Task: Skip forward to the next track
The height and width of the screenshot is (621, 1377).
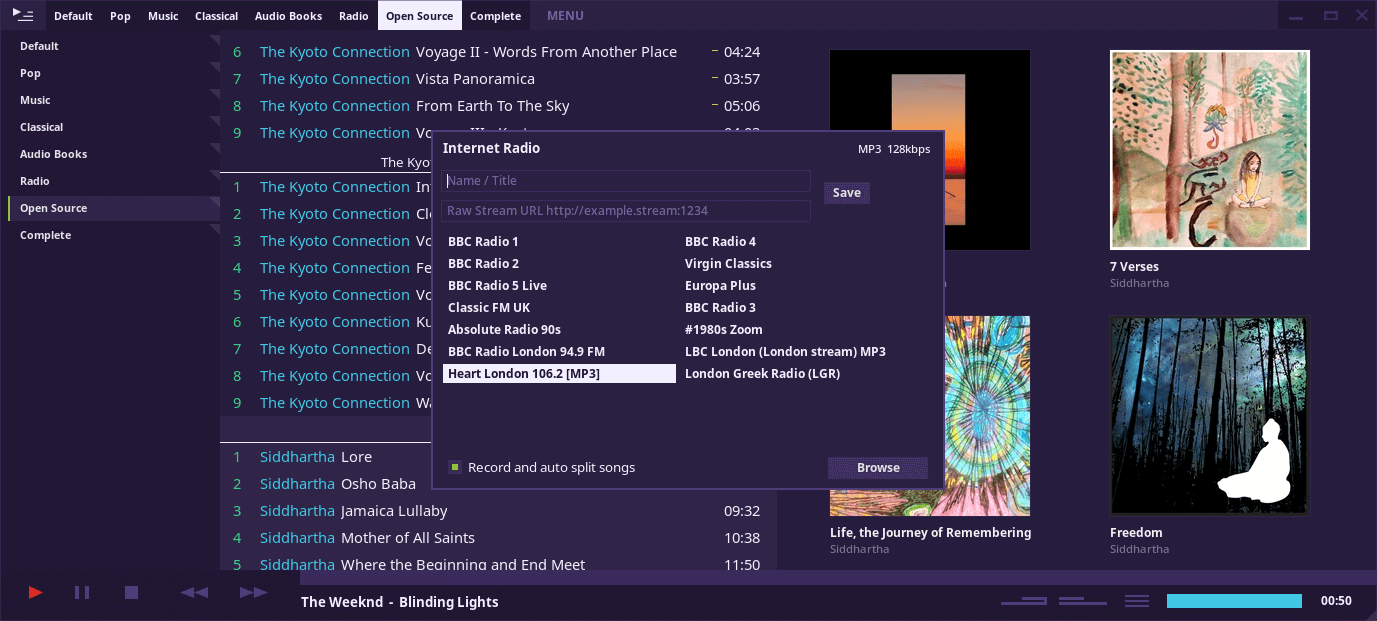Action: click(253, 593)
